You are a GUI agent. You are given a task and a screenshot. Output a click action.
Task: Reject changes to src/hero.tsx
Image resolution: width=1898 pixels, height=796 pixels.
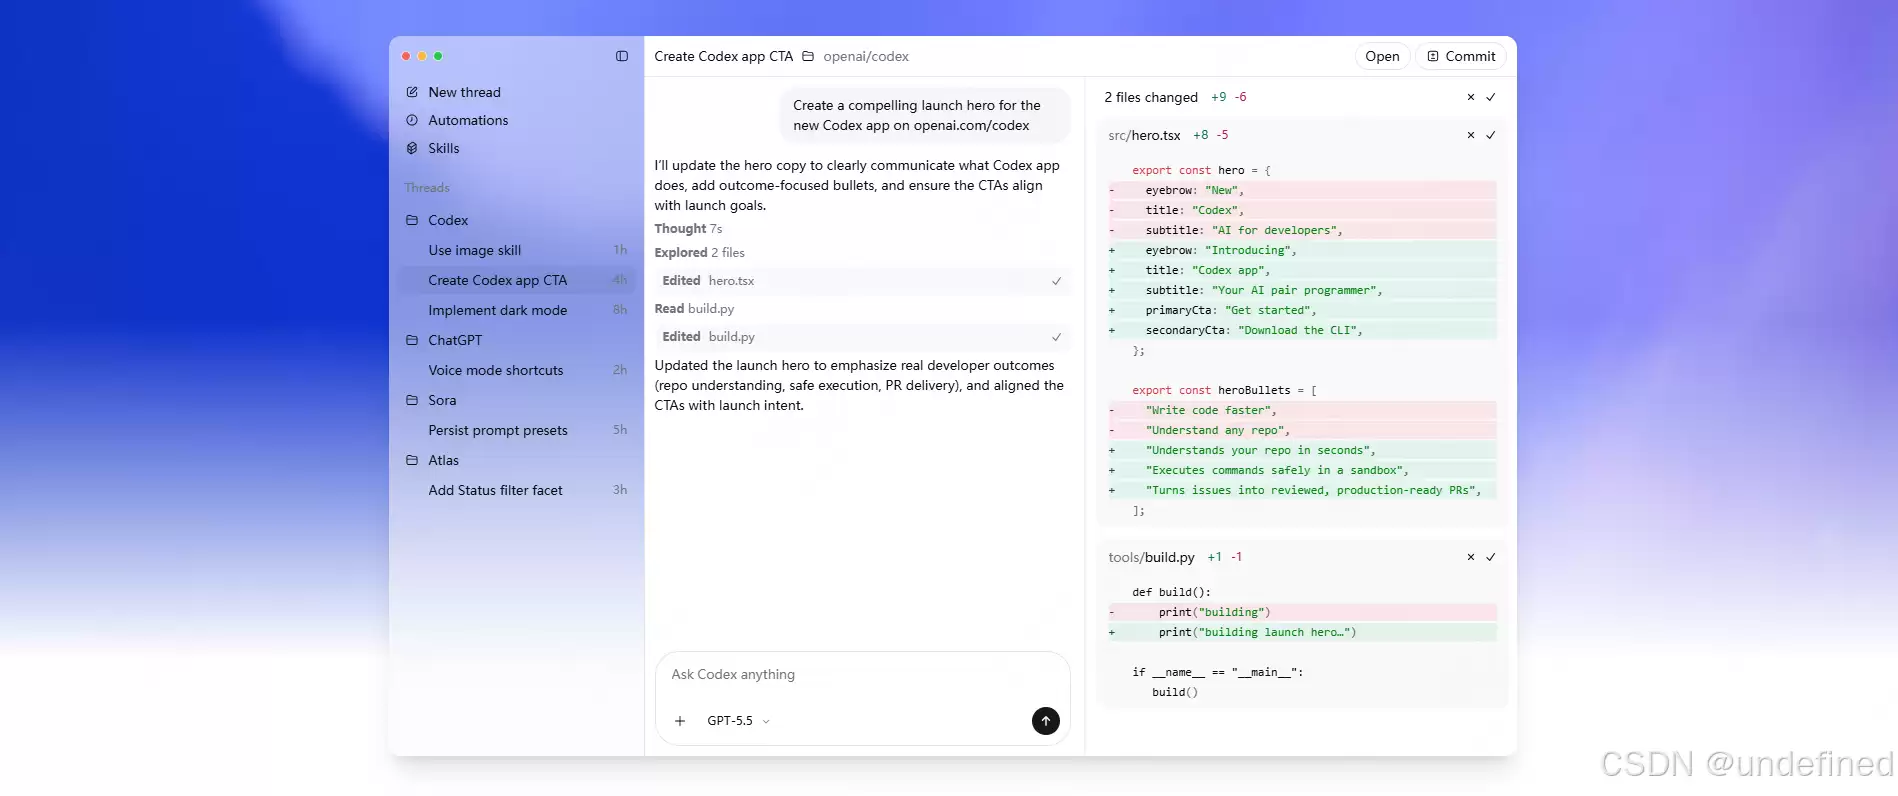(1470, 135)
